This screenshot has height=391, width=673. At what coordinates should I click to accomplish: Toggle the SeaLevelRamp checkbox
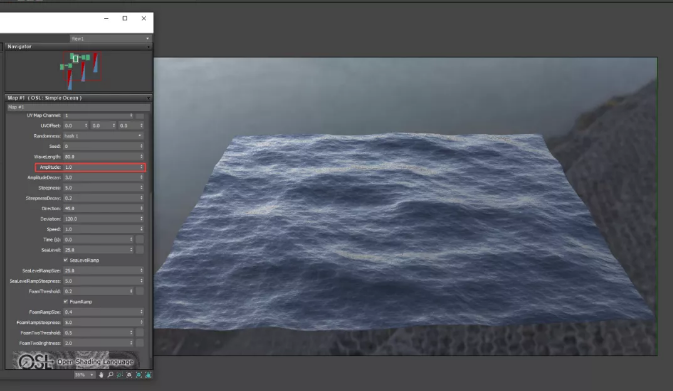tap(66, 260)
